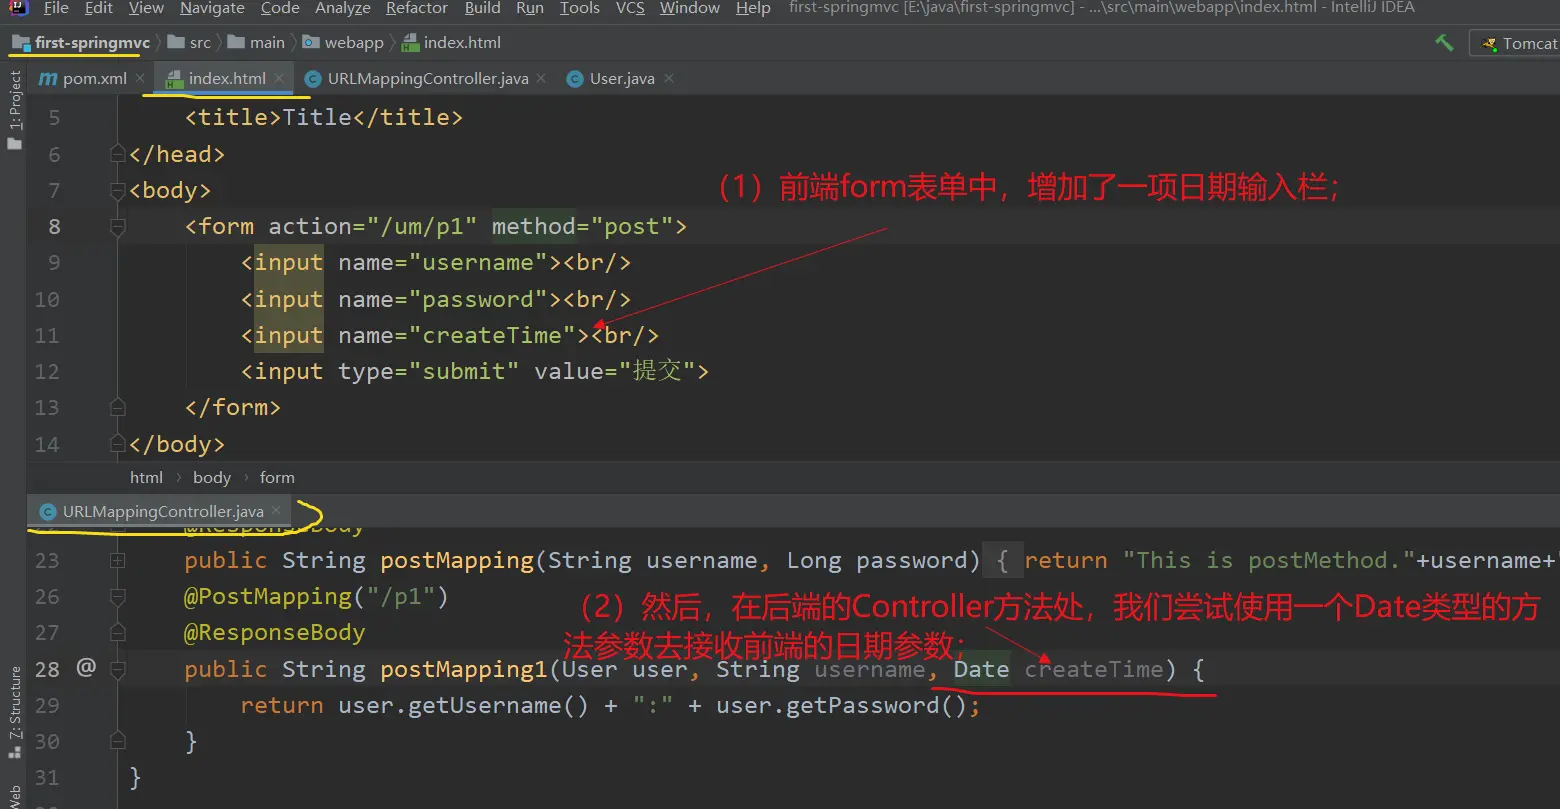Close the User.java editor tab

click(x=669, y=78)
